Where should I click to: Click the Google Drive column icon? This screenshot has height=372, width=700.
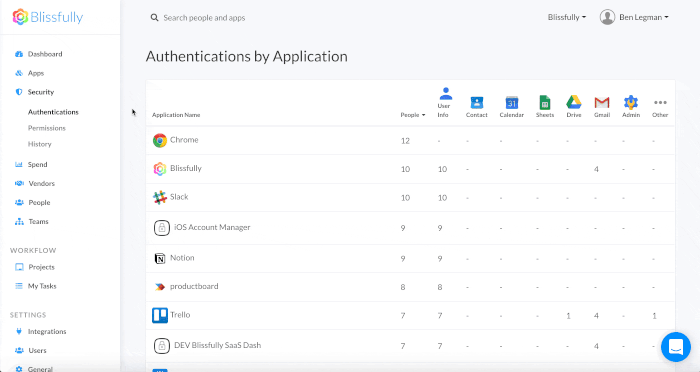574,102
